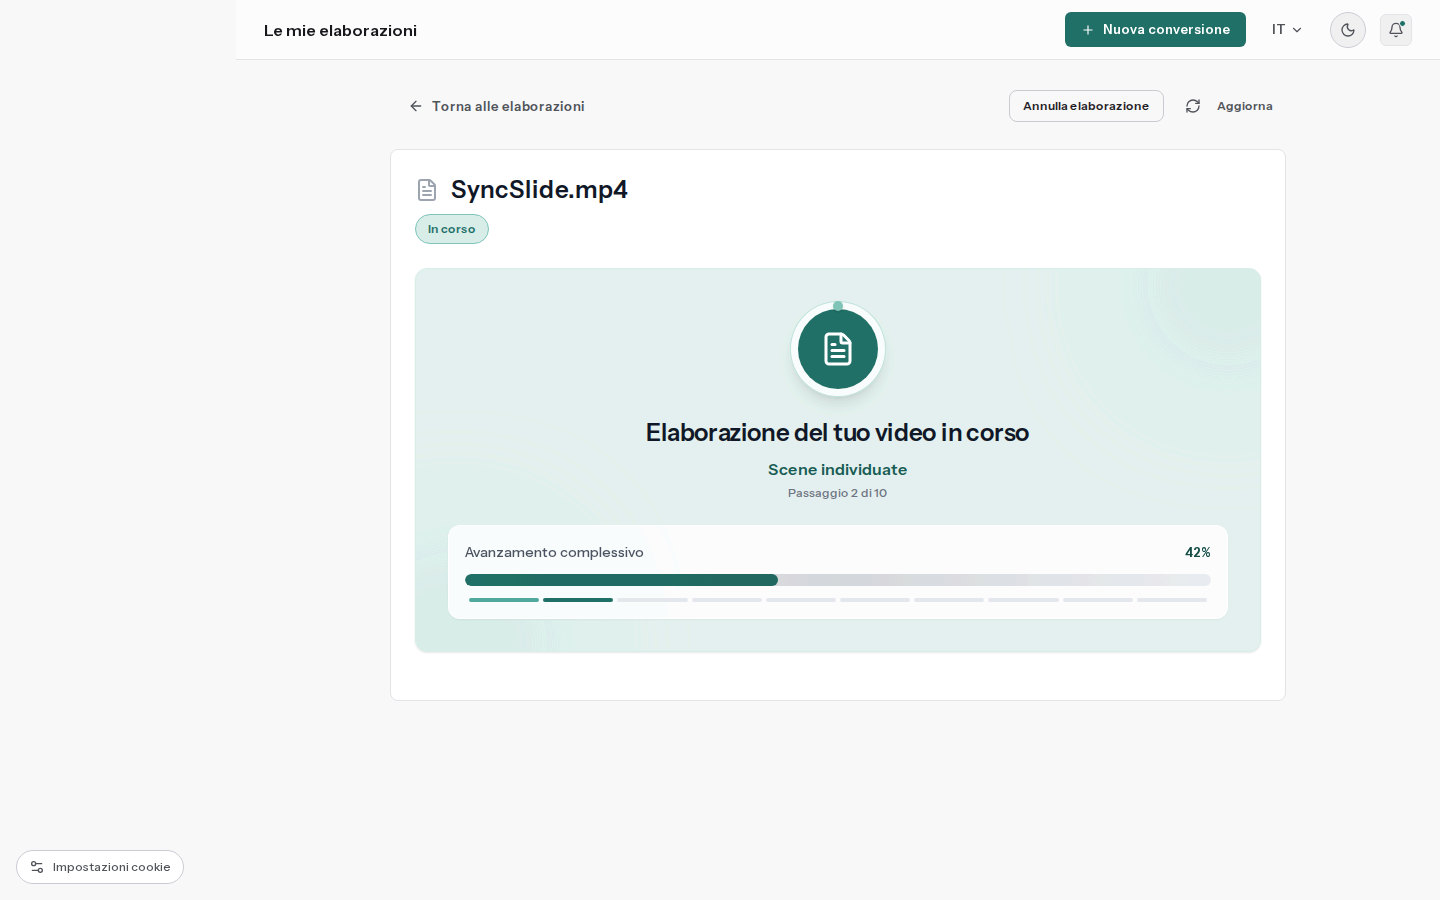Image resolution: width=1440 pixels, height=900 pixels.
Task: Click the Passaggio 2 di 10 text
Action: tap(838, 493)
